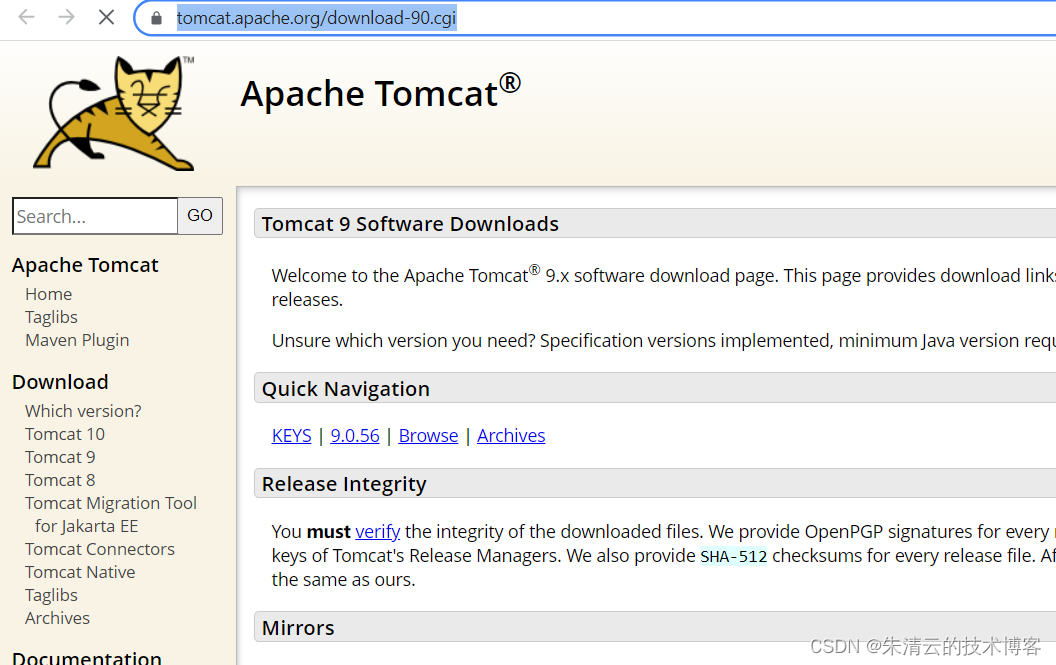Click the padlock site security icon

point(156,18)
